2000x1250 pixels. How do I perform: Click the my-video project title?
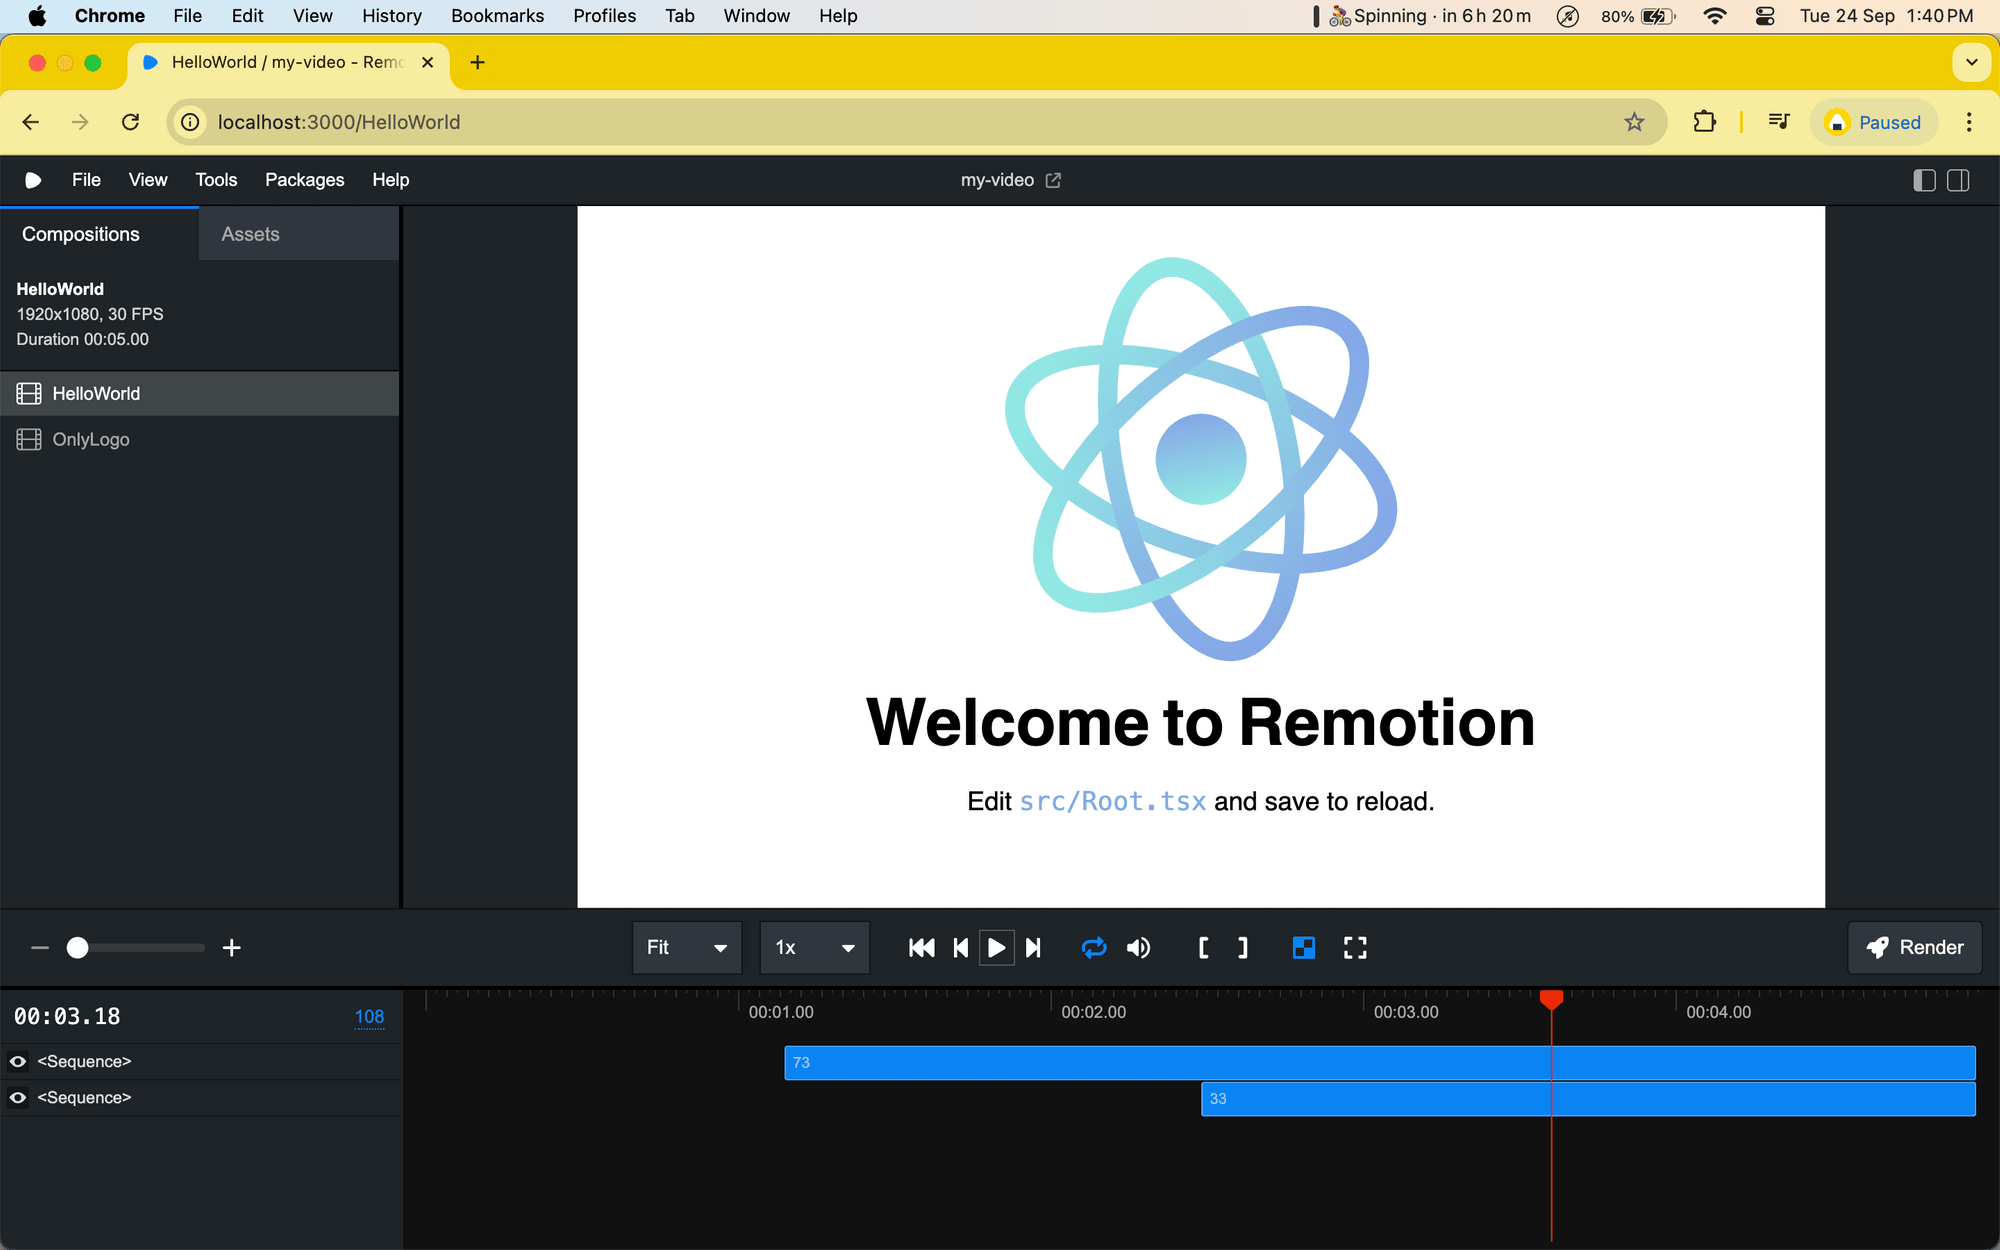click(997, 180)
